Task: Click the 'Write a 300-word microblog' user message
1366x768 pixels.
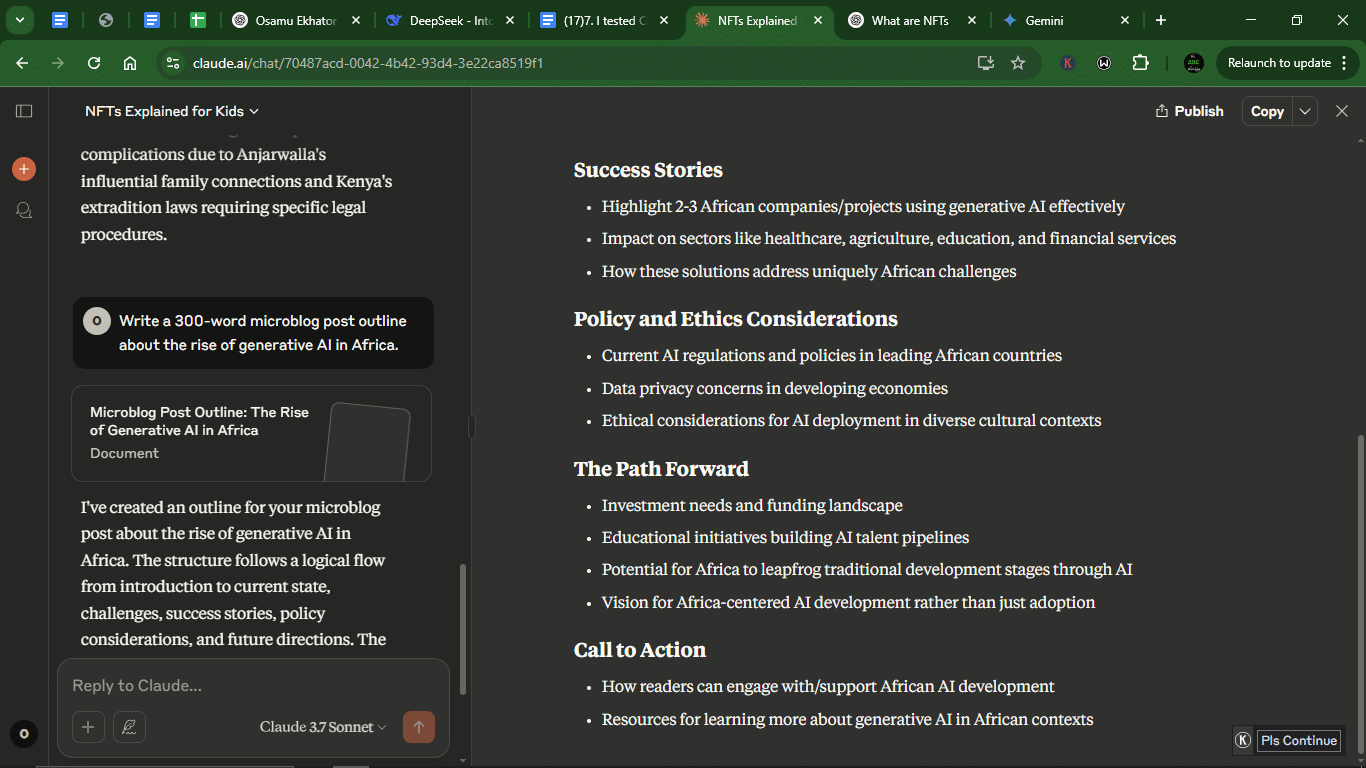Action: coord(253,333)
